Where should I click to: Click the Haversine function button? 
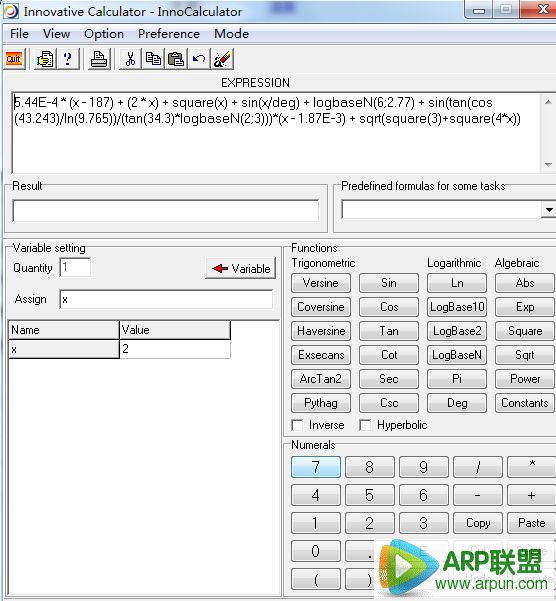321,331
